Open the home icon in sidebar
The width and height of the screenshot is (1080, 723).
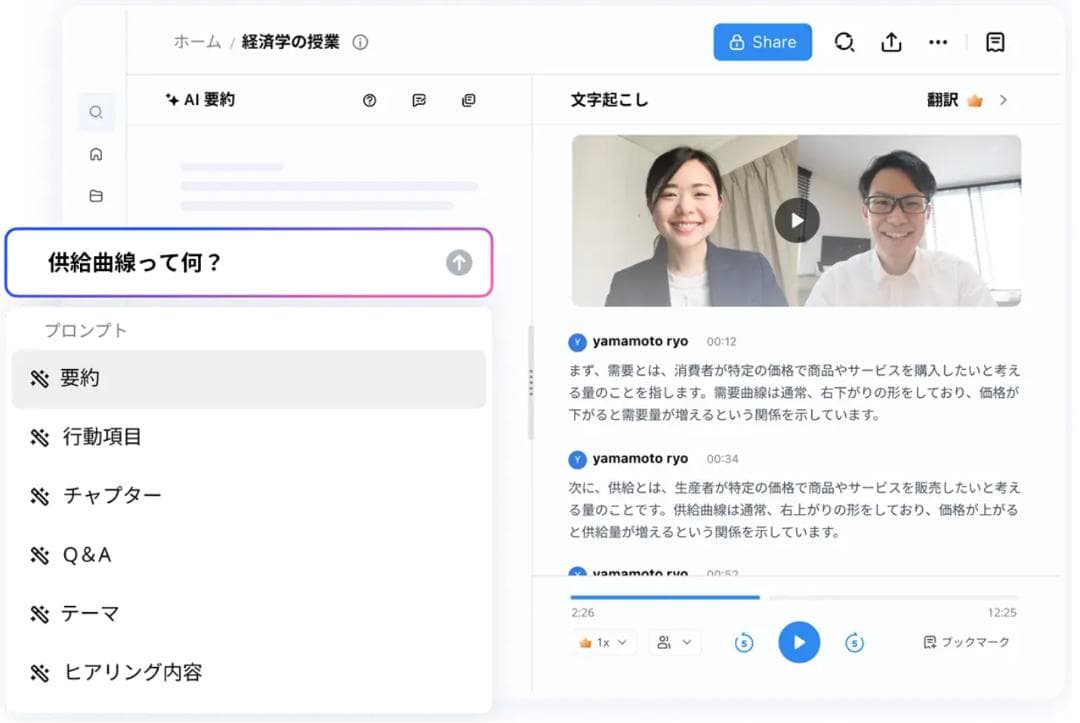pyautogui.click(x=96, y=154)
